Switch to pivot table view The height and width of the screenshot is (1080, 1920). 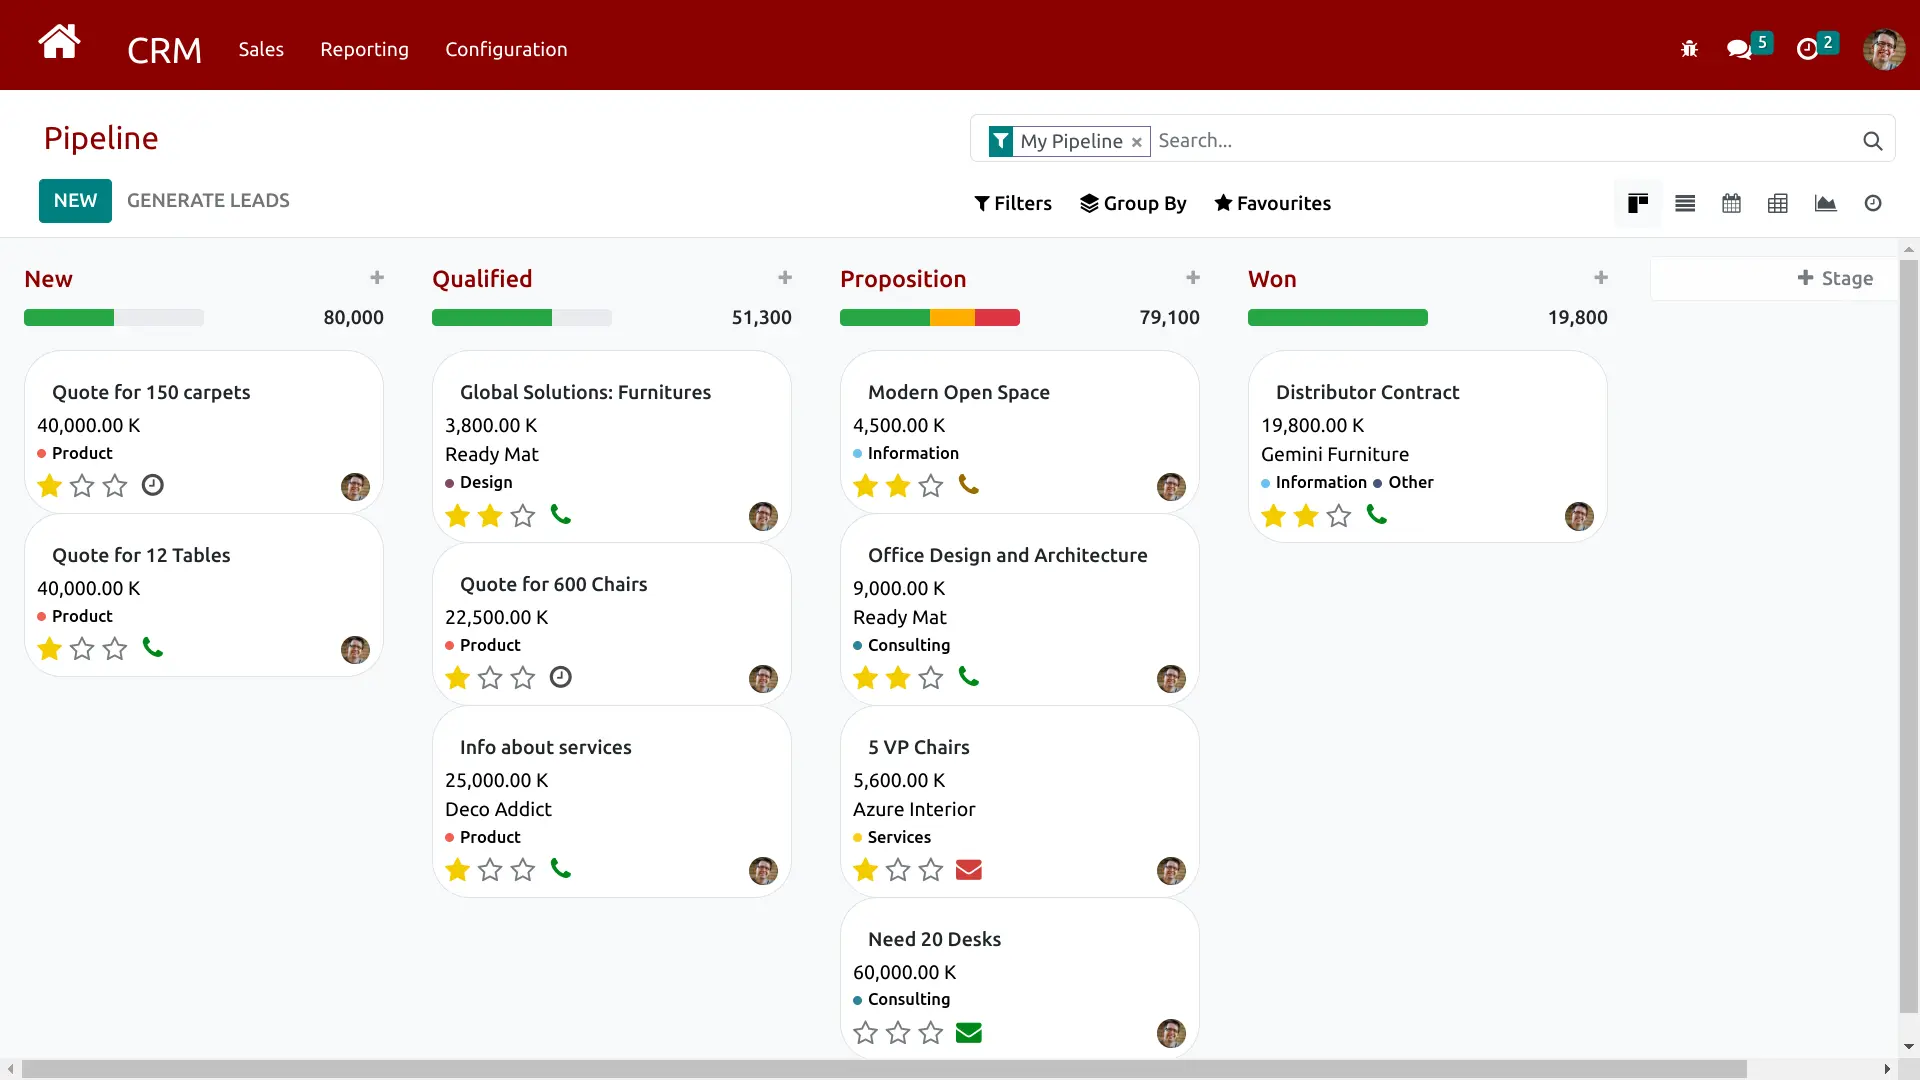click(x=1778, y=204)
